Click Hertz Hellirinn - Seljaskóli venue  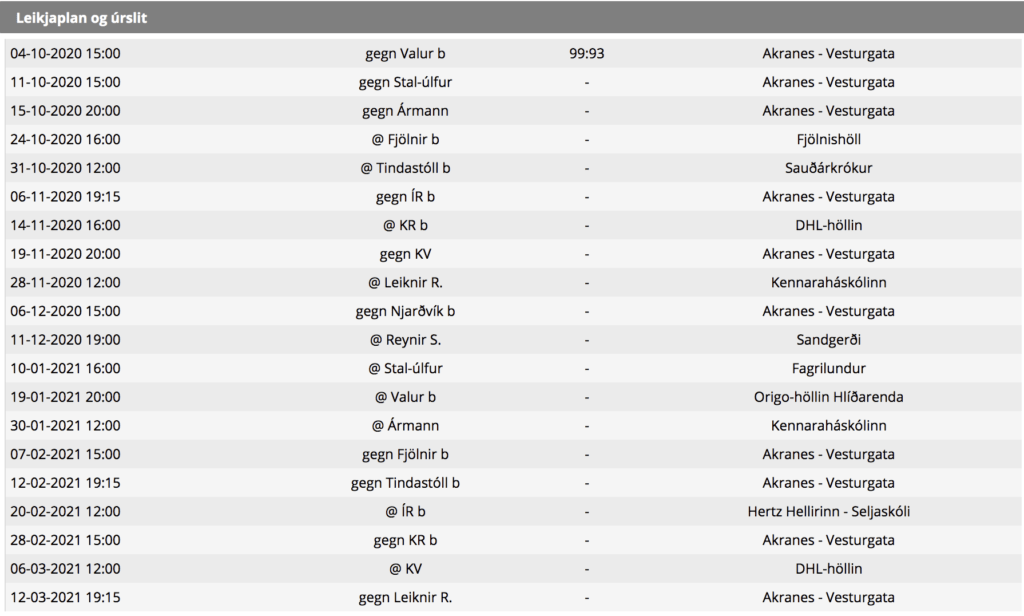(828, 511)
